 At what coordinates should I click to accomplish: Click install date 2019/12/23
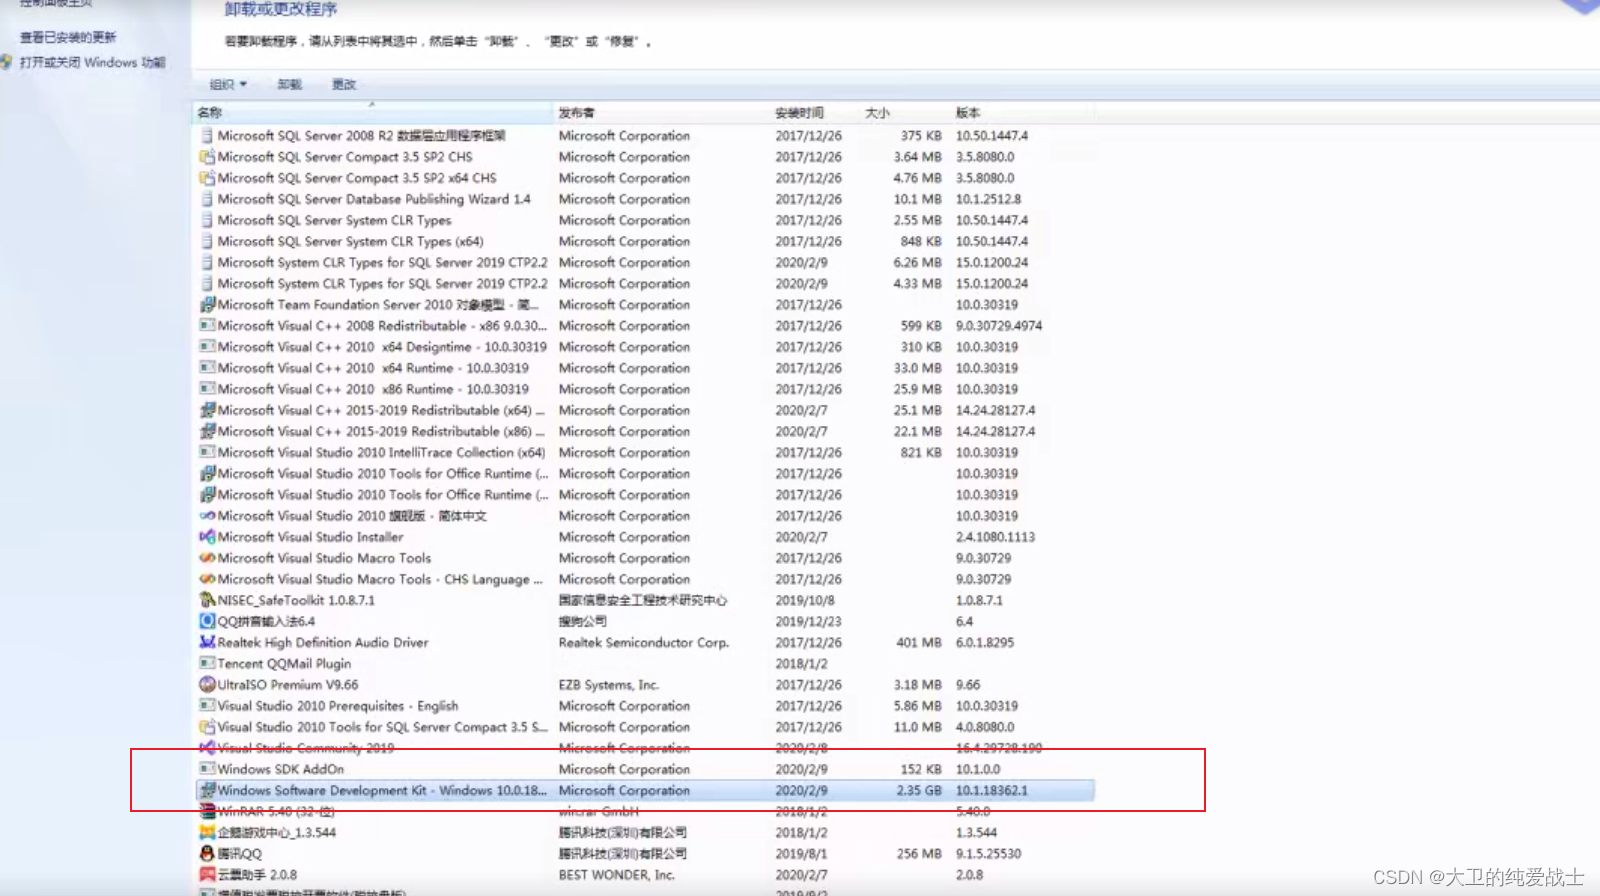808,622
